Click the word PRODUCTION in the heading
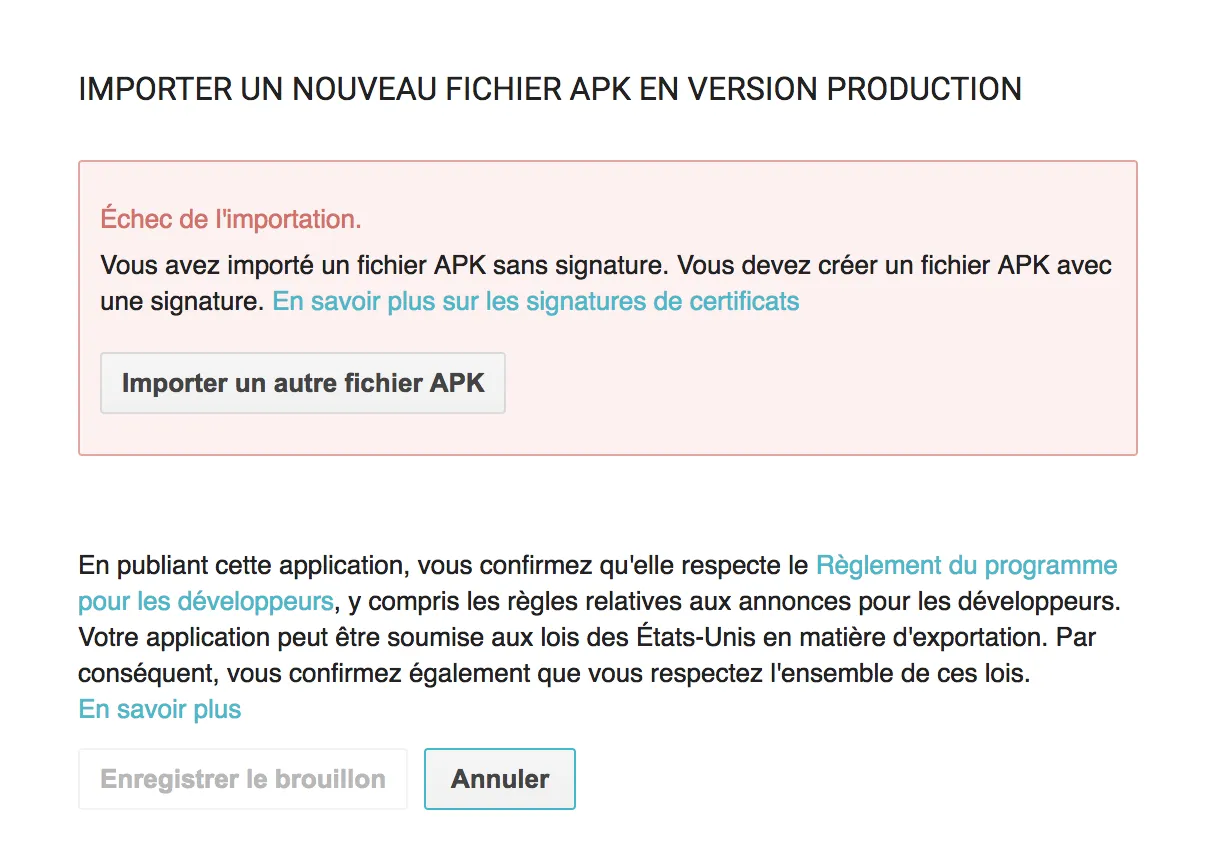 point(925,89)
